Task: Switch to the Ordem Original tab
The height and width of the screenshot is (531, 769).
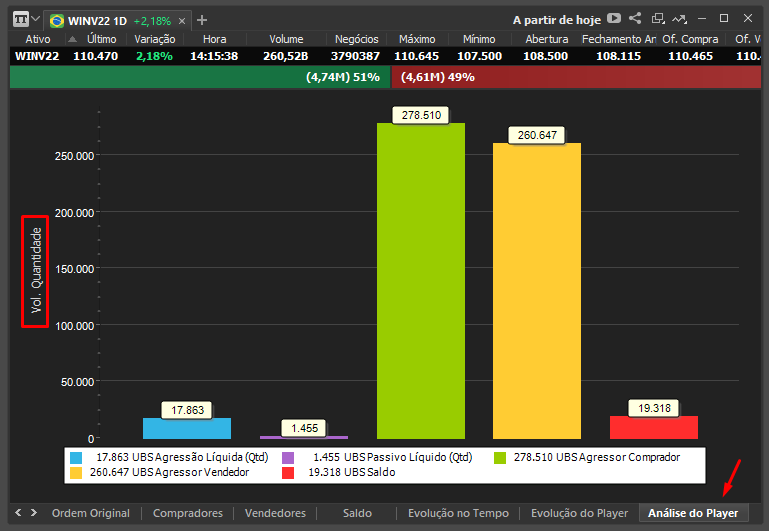Action: click(91, 513)
